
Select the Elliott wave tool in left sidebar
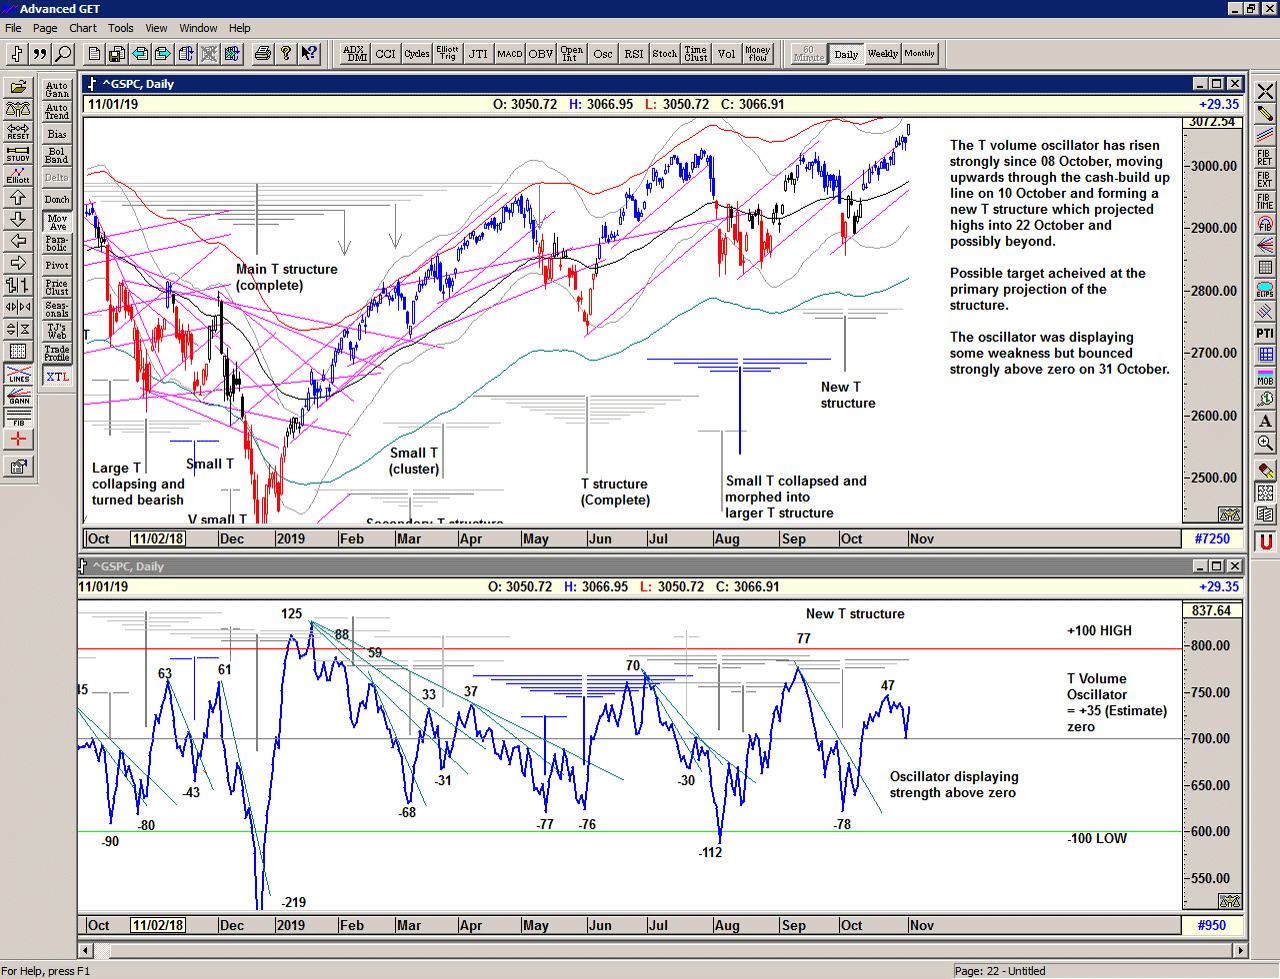click(x=18, y=175)
